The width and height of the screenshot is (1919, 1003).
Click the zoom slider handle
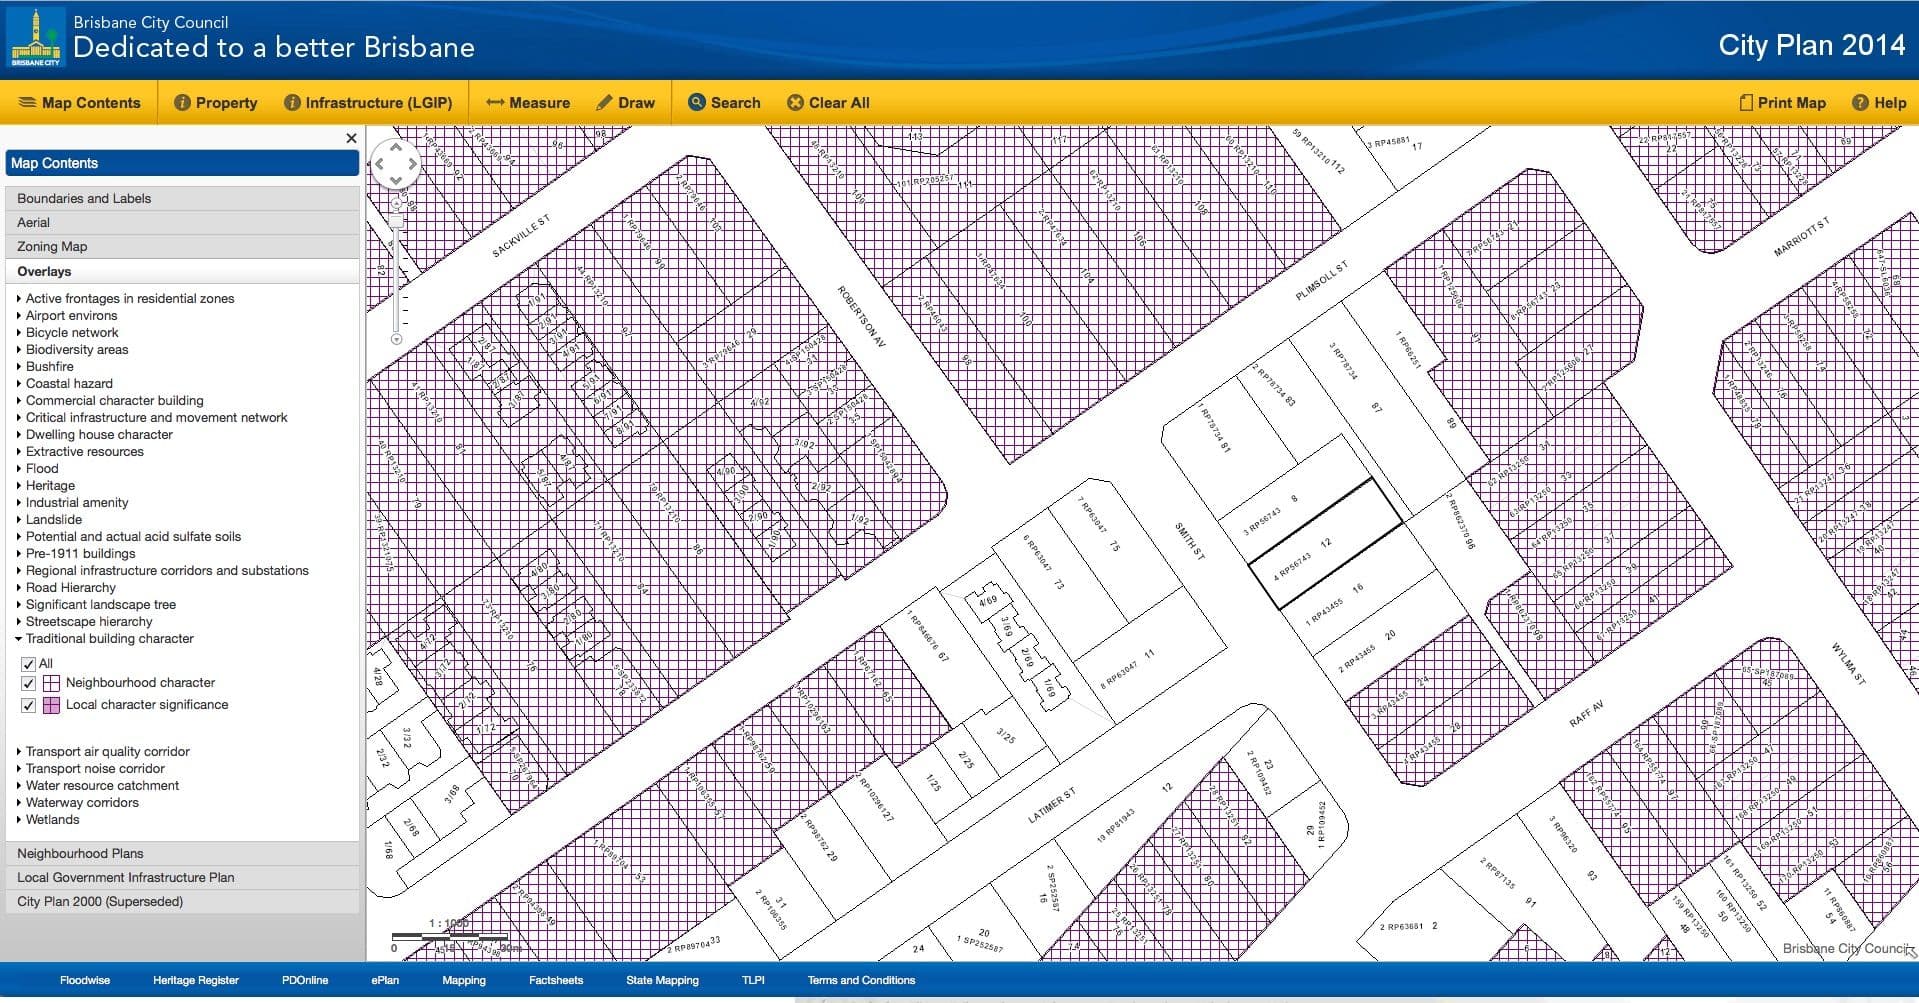396,222
